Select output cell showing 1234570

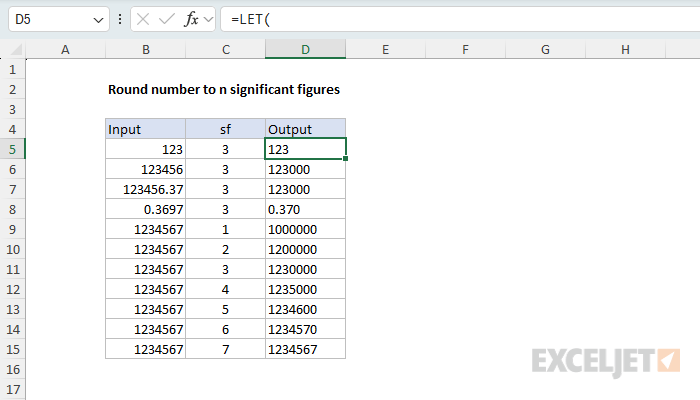point(305,329)
